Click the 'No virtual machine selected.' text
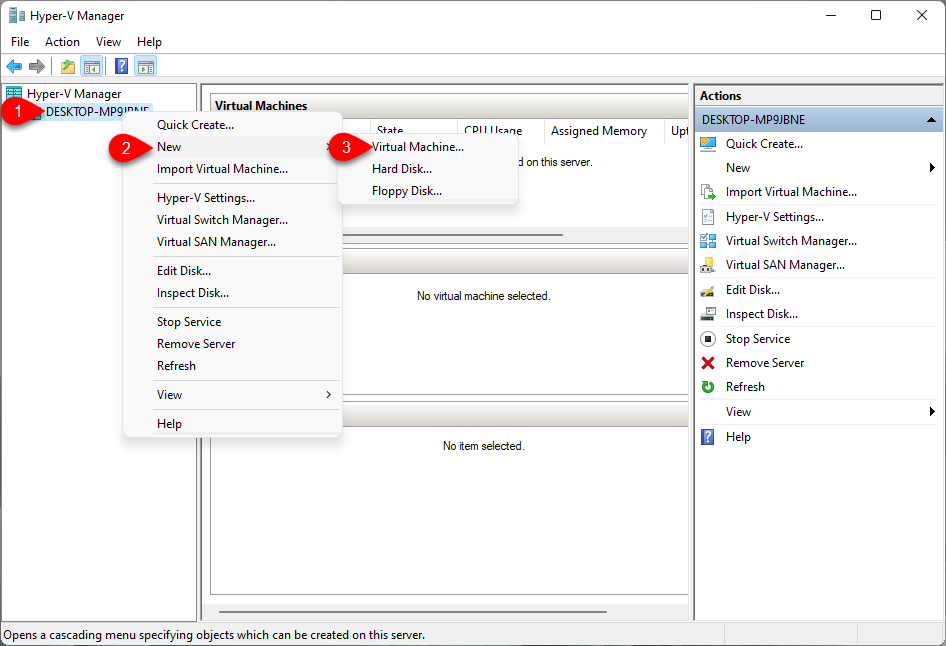The width and height of the screenshot is (946, 646). tap(483, 296)
